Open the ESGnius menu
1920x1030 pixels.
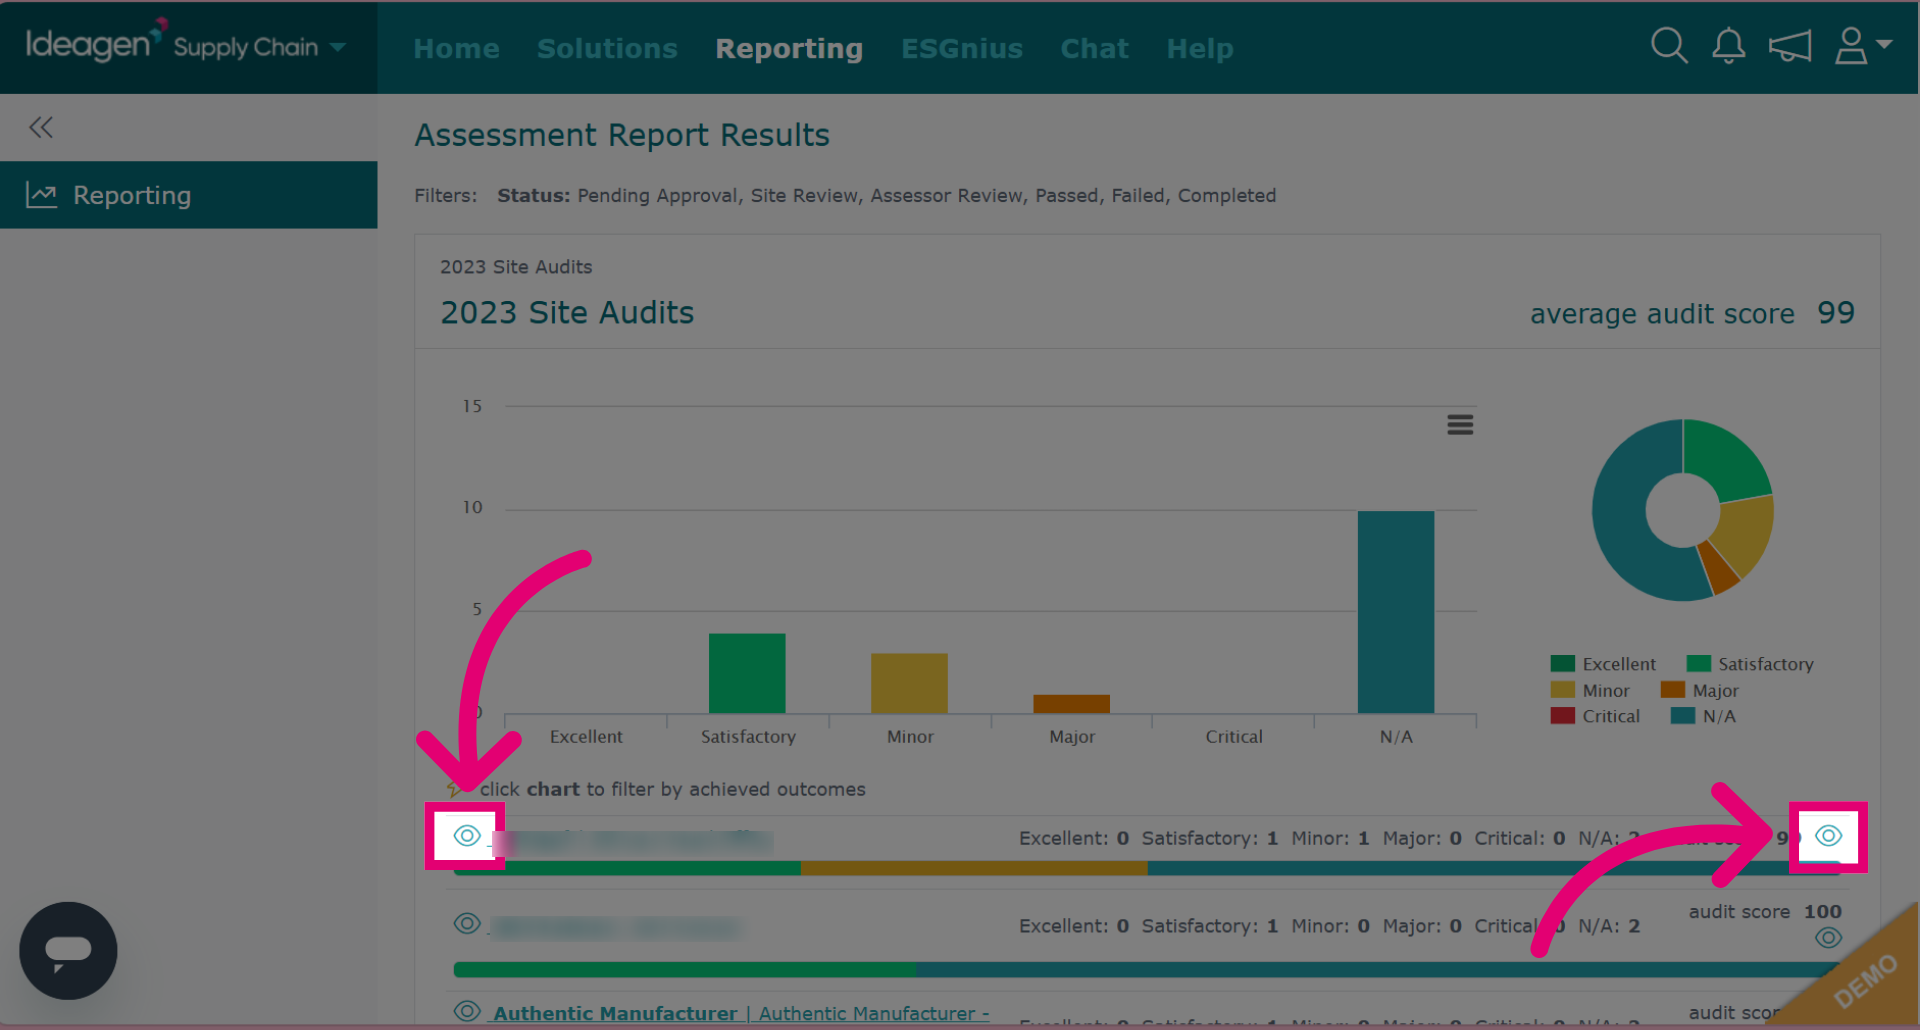pos(962,48)
